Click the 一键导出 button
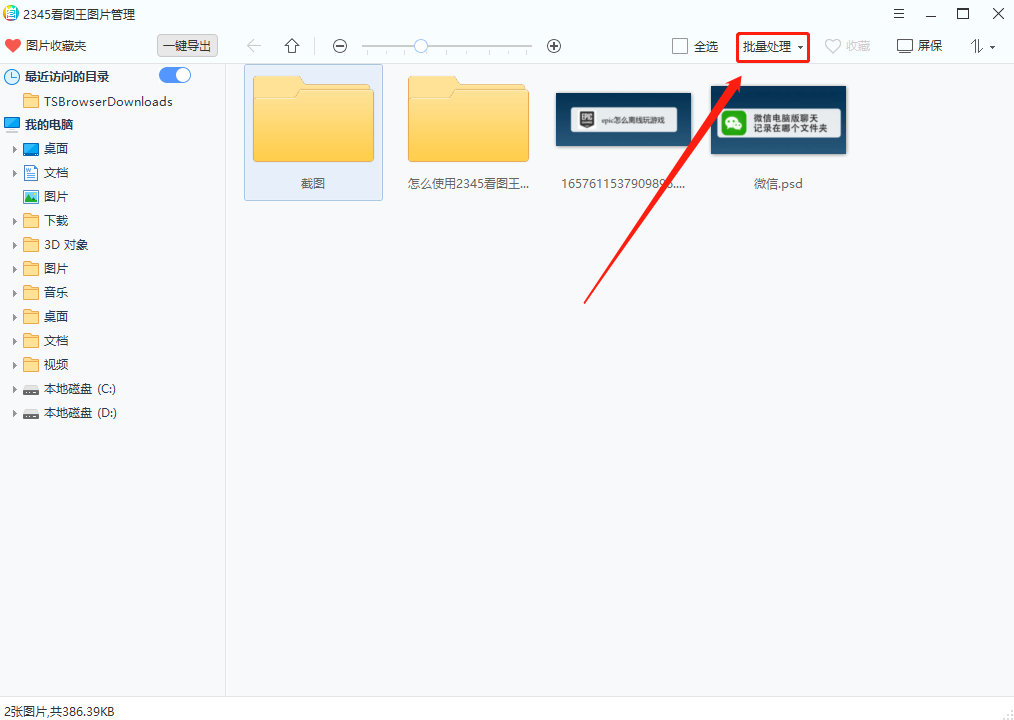 click(x=187, y=46)
